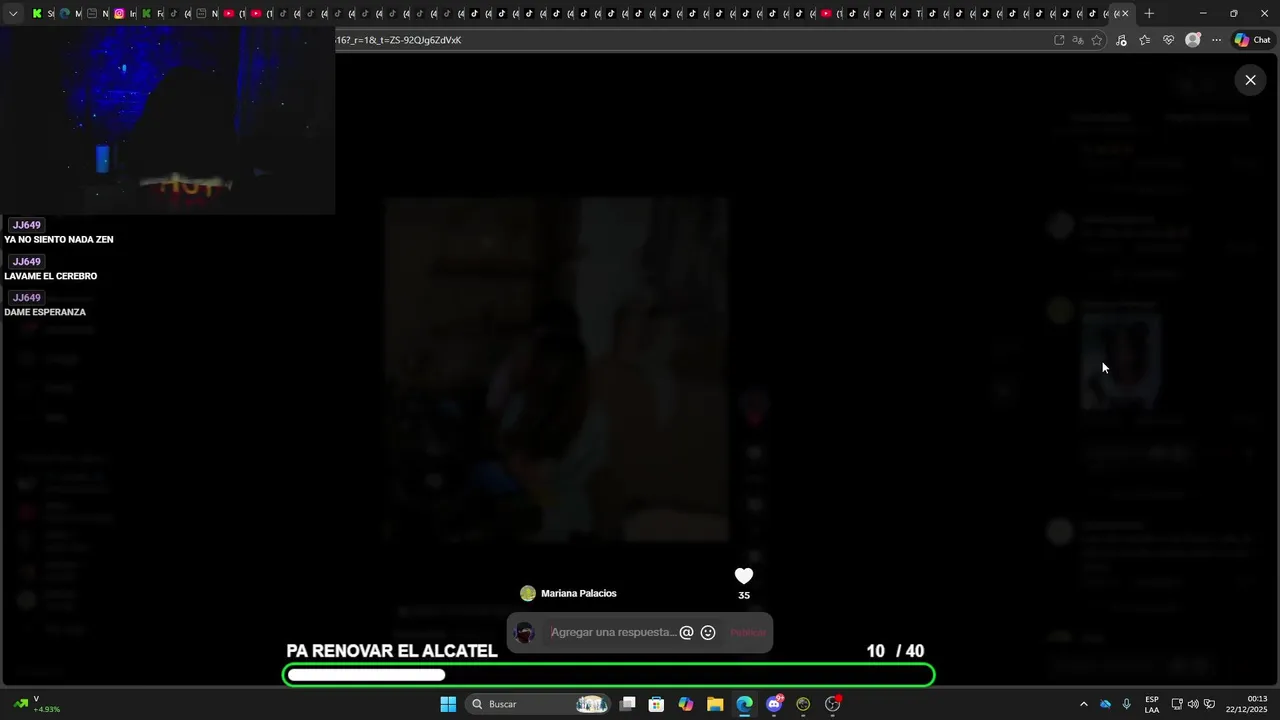Open File Explorer from taskbar

coord(715,704)
